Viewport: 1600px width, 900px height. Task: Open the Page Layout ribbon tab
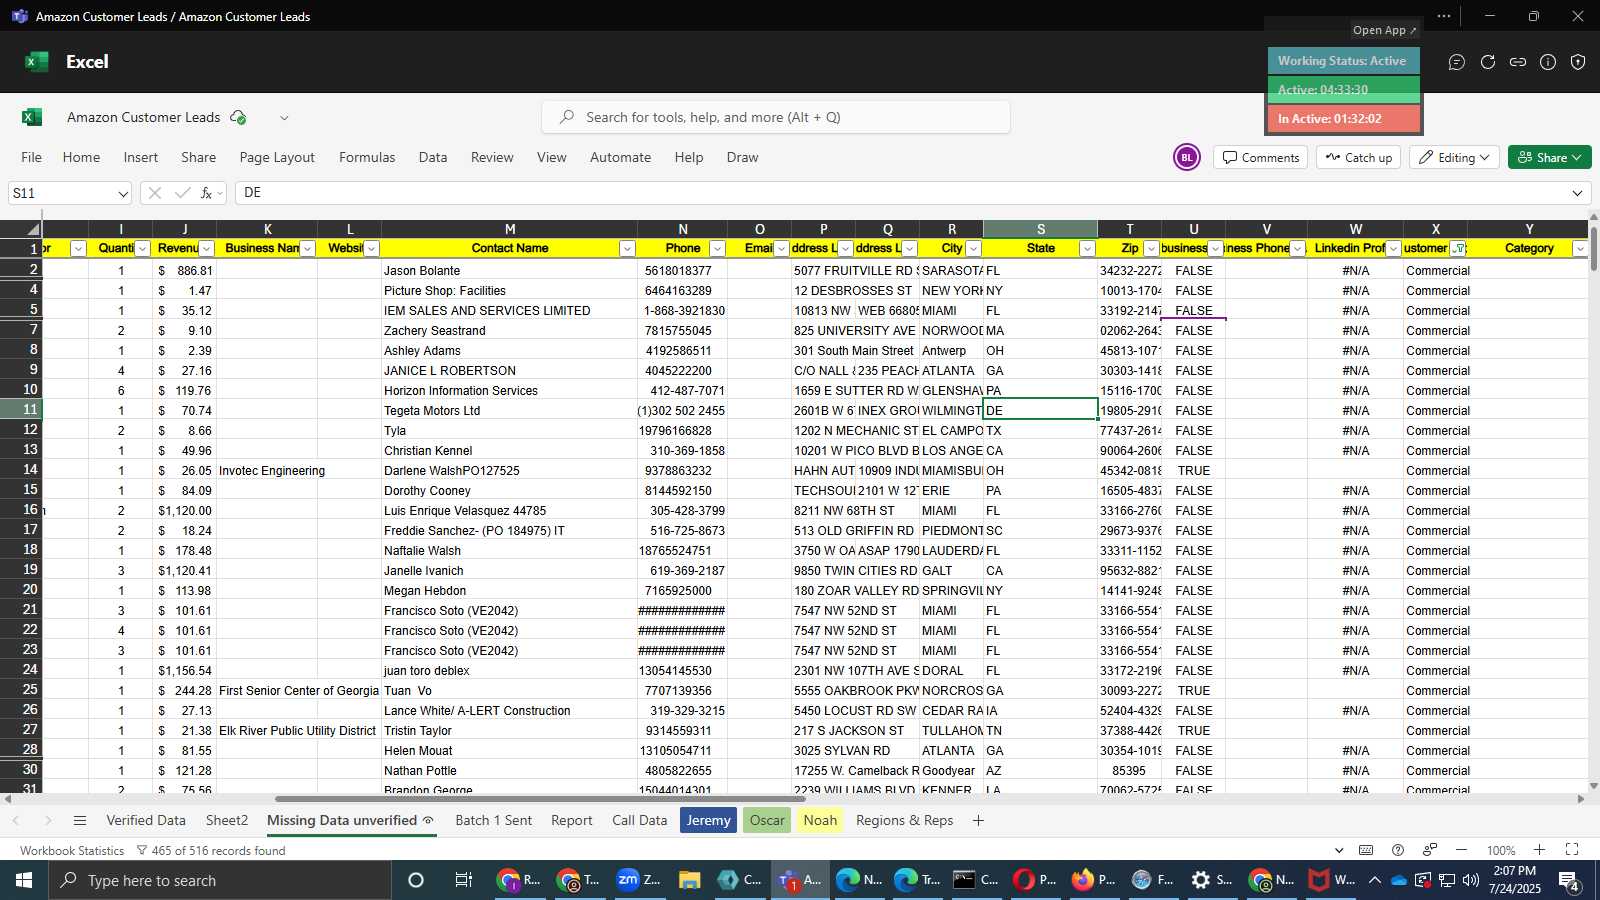click(277, 157)
